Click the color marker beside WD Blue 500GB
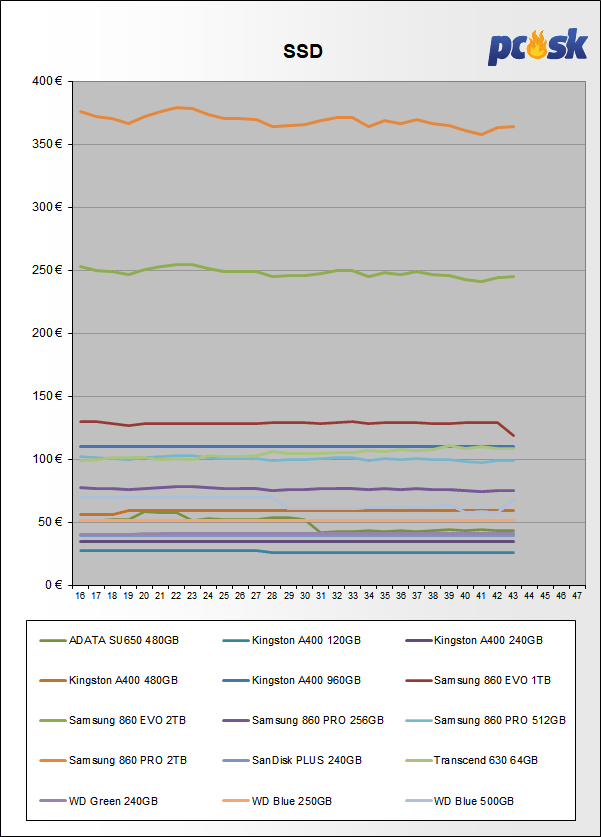Viewport: 601px width, 837px height. point(418,801)
